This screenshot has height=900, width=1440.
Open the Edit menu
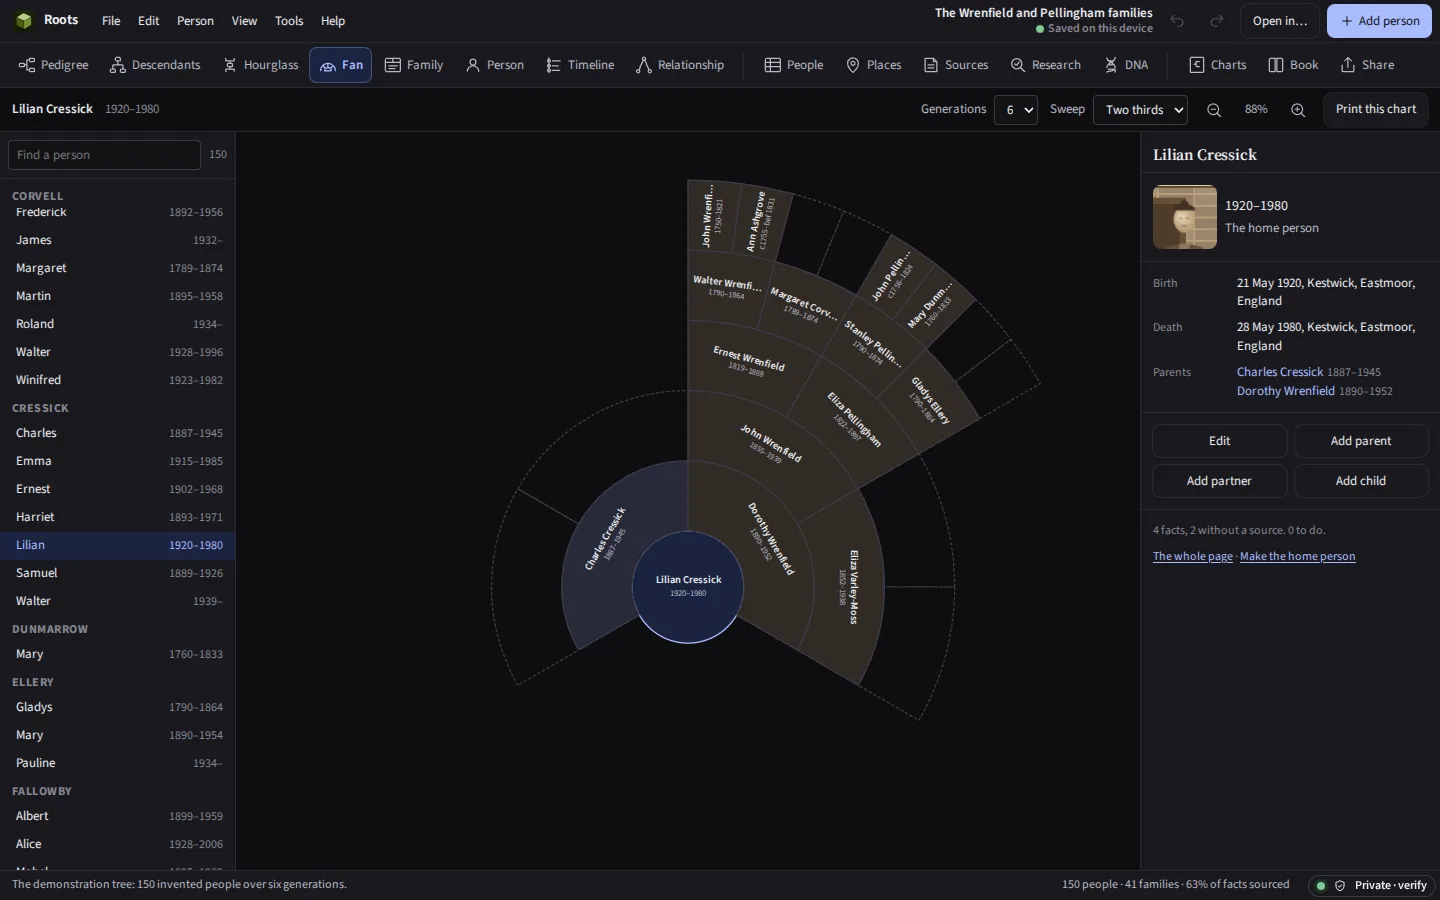point(148,21)
